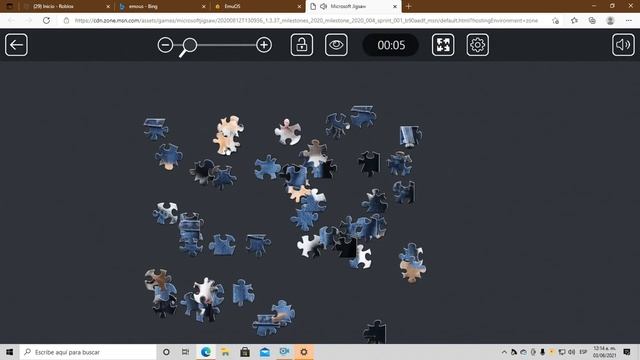640x360 pixels.
Task: Zoom in using the plus button
Action: (x=264, y=45)
